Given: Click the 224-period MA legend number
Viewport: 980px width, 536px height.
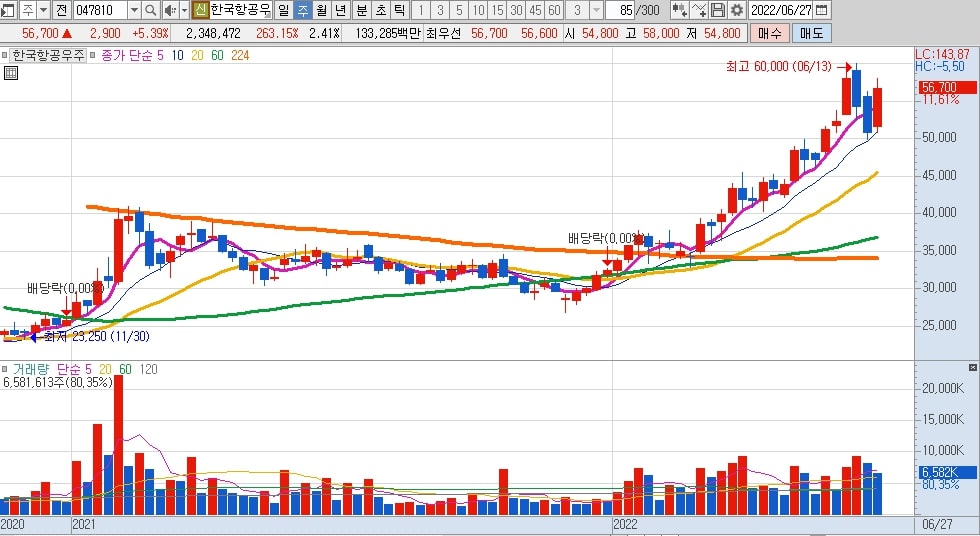Looking at the screenshot, I should [240, 56].
